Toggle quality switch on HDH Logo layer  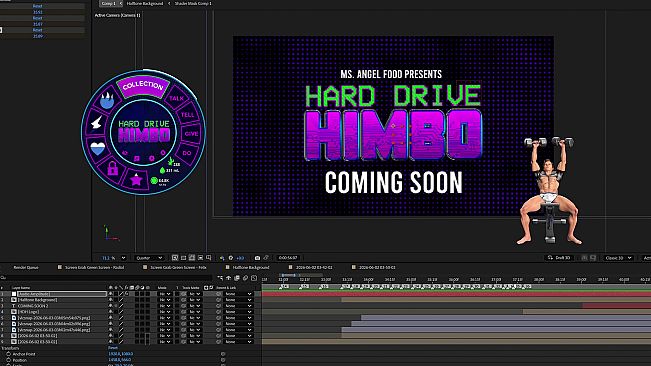[x=121, y=312]
